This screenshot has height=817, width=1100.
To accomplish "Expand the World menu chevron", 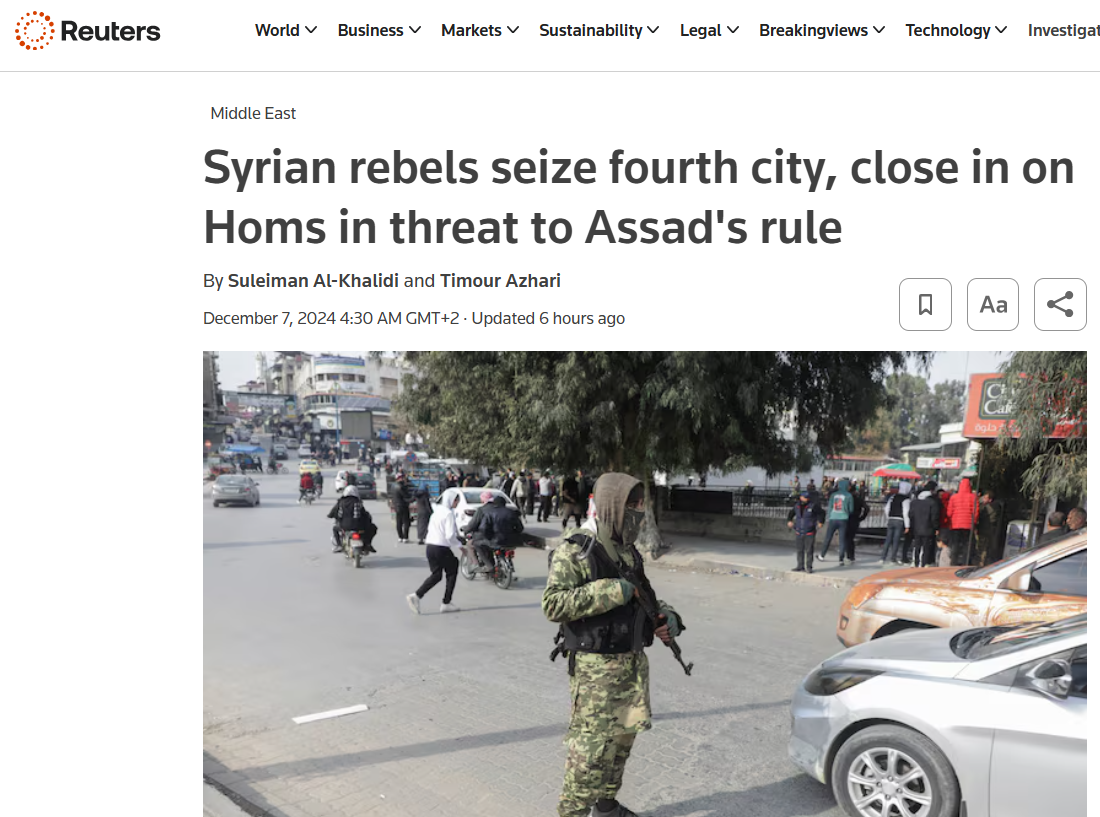I will pyautogui.click(x=311, y=30).
